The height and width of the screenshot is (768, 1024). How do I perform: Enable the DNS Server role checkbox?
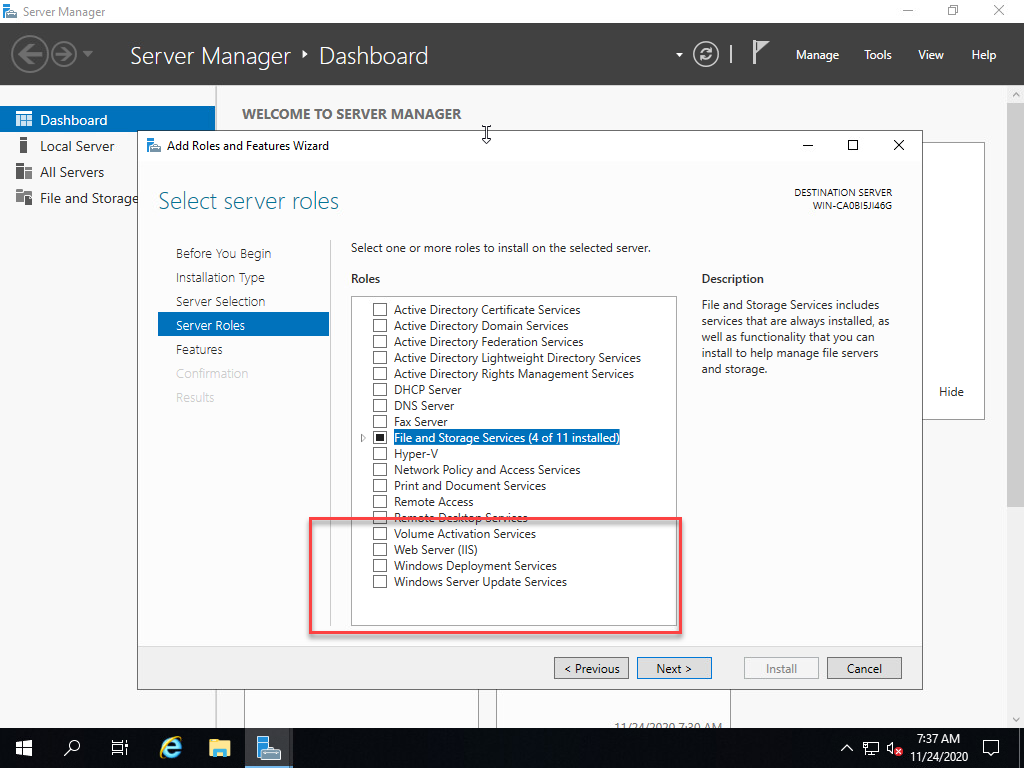(x=379, y=406)
